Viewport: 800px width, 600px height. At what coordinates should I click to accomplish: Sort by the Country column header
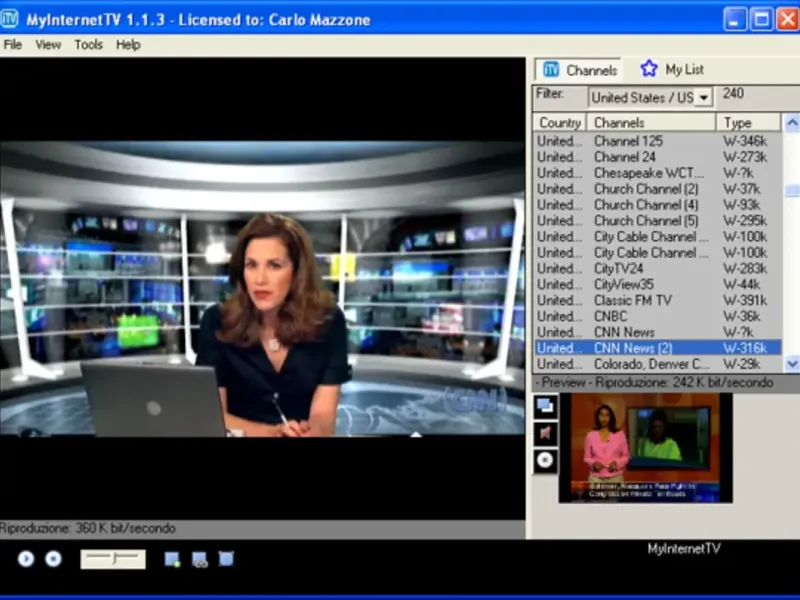click(560, 123)
